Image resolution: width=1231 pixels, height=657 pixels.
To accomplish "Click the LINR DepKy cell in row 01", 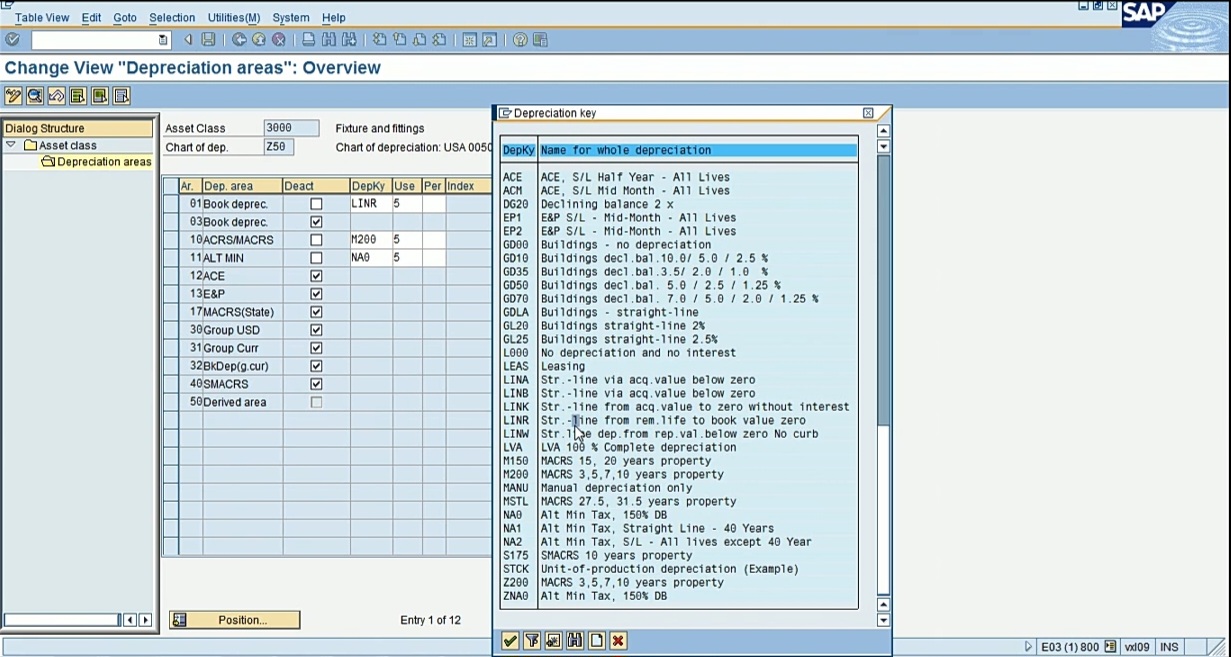I will pyautogui.click(x=370, y=204).
